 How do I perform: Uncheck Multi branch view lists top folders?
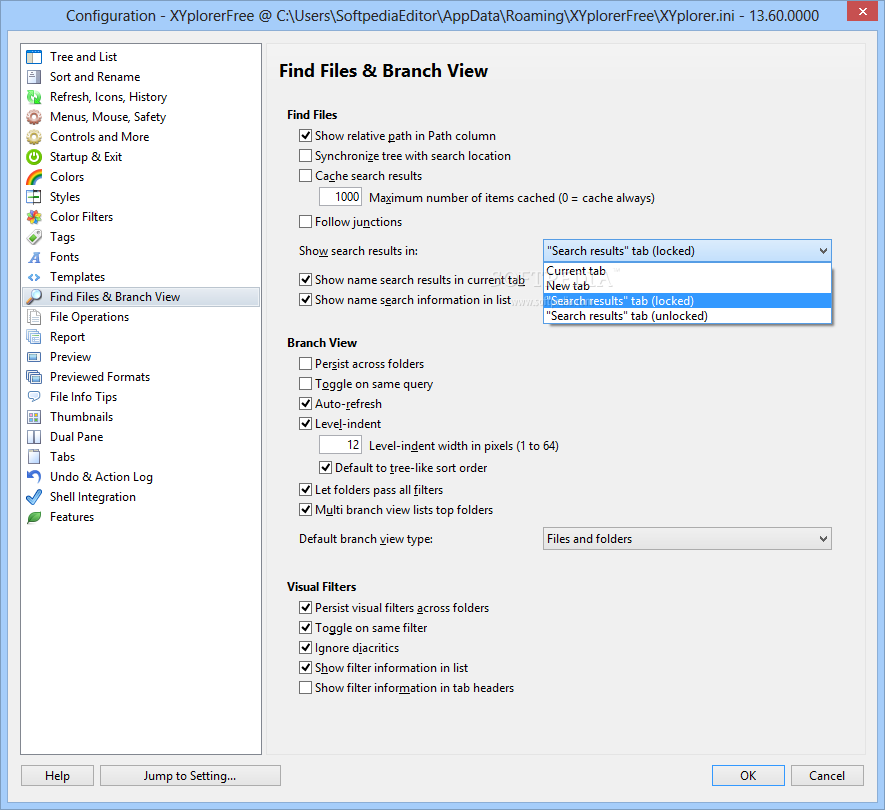[305, 510]
